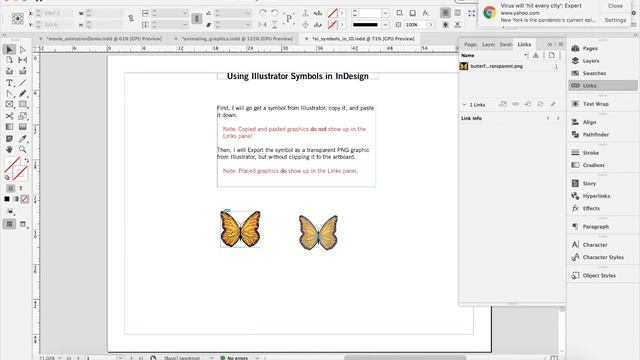Toggle formatting affects container
Image resolution: width=640 pixels, height=360 pixels.
10,189
